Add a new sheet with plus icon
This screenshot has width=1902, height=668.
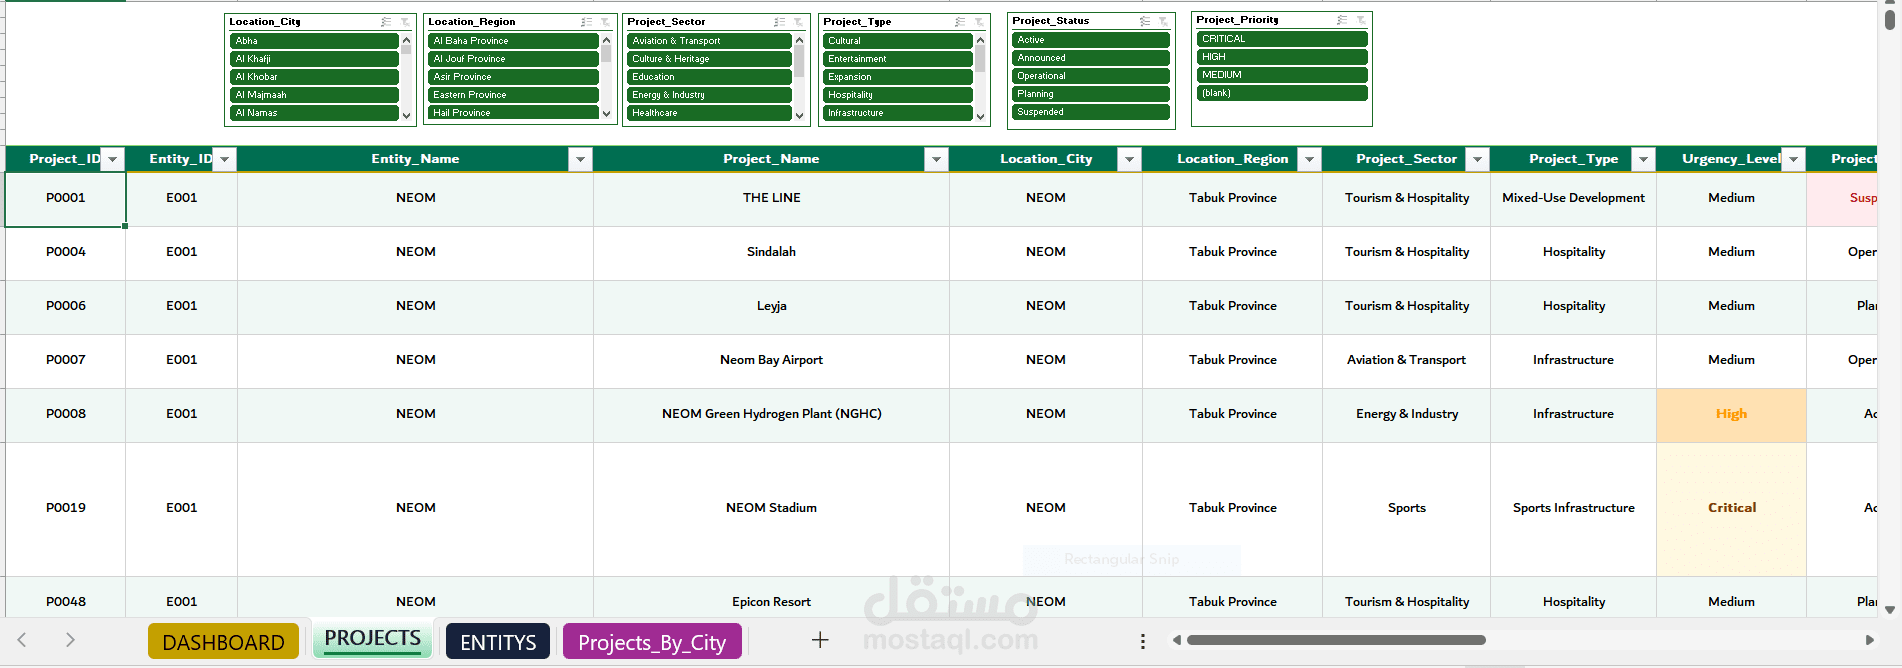point(820,640)
